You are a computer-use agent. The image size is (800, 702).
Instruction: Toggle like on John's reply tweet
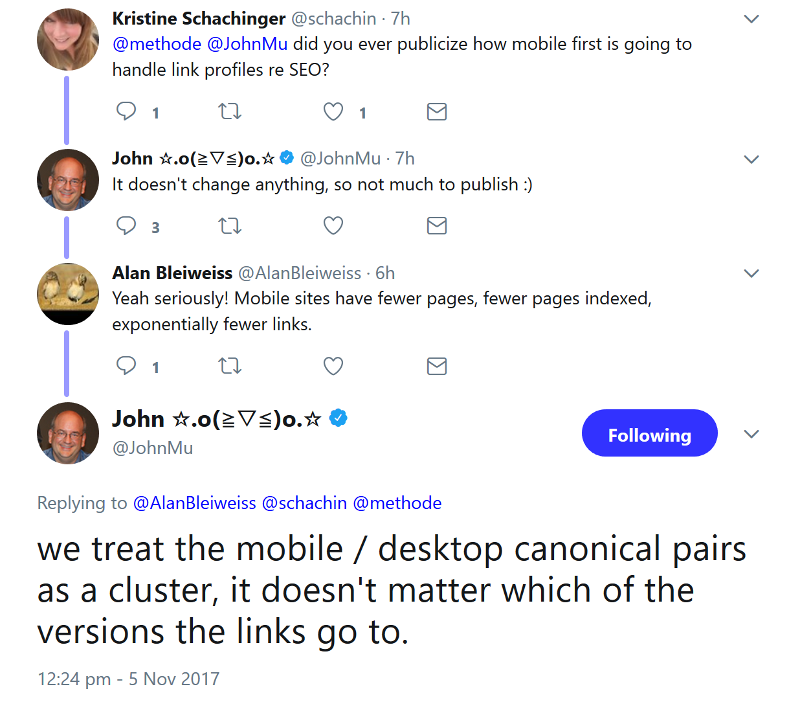point(332,226)
